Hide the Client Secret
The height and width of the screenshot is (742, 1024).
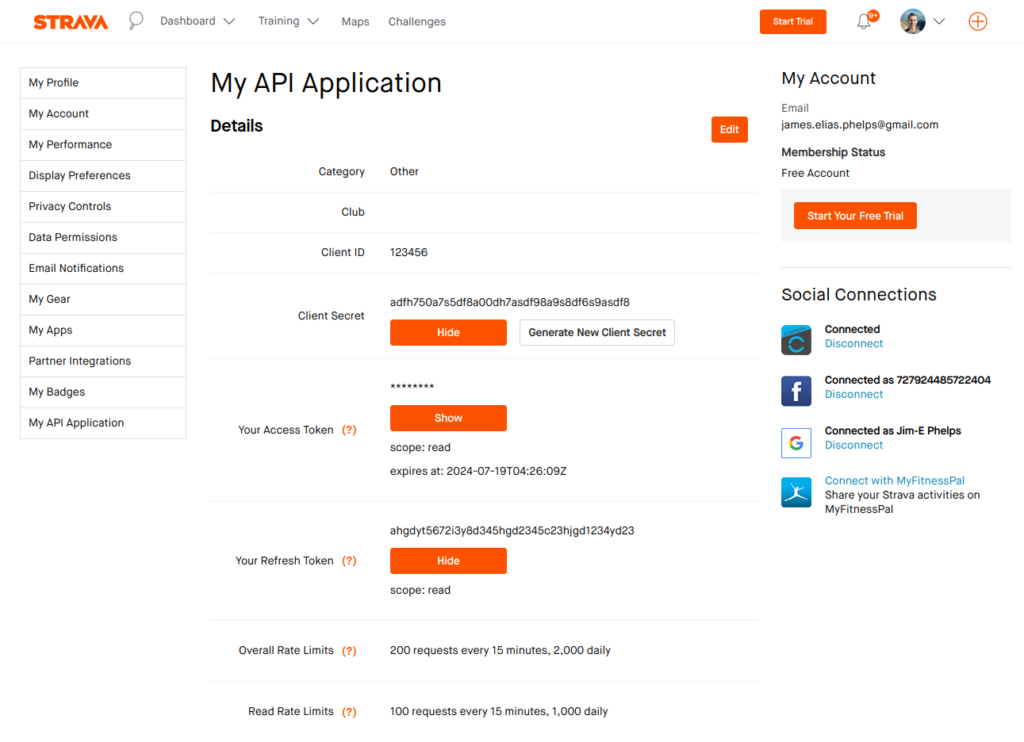(448, 332)
